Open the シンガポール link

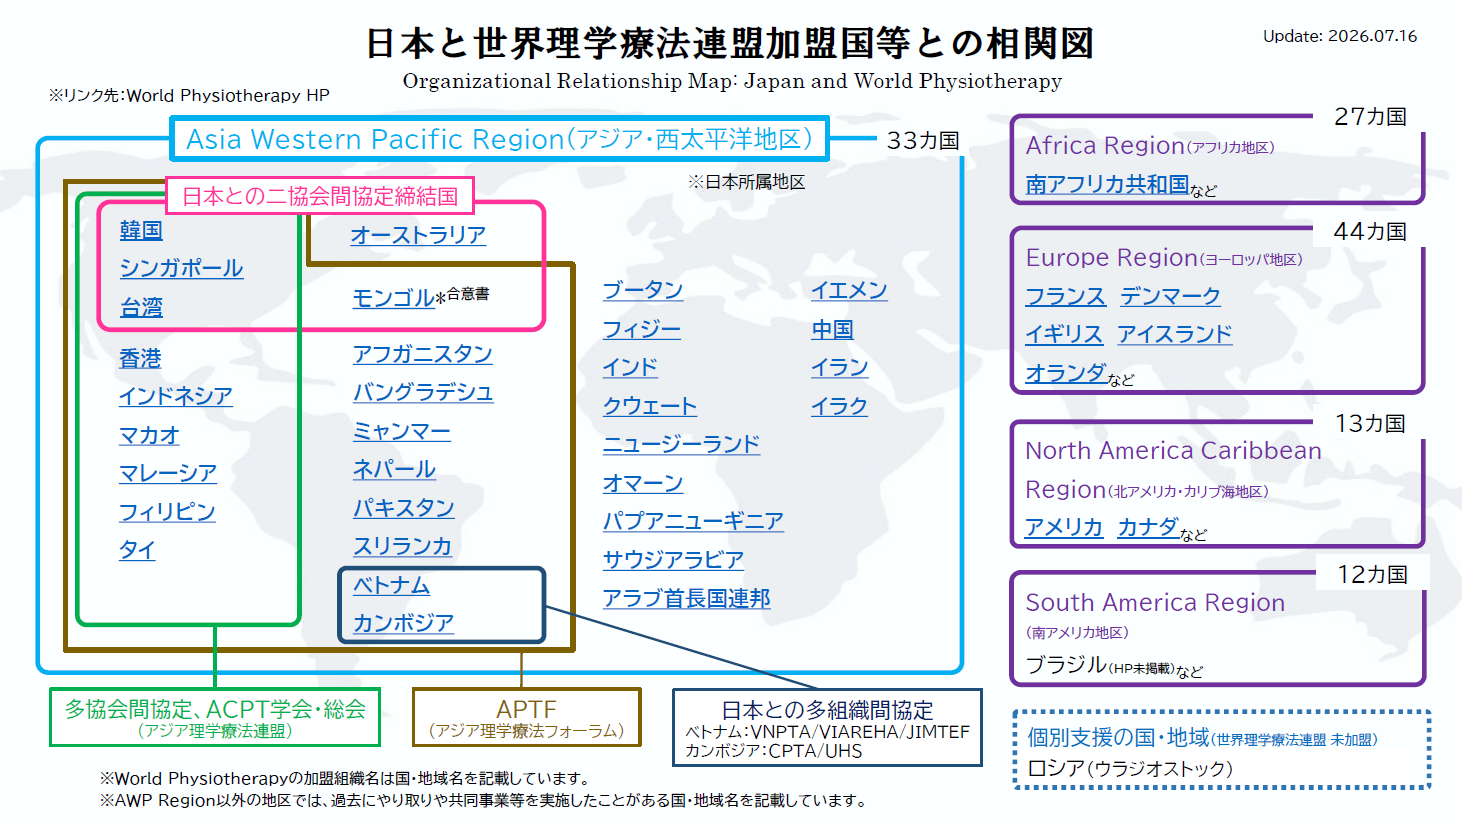(181, 269)
